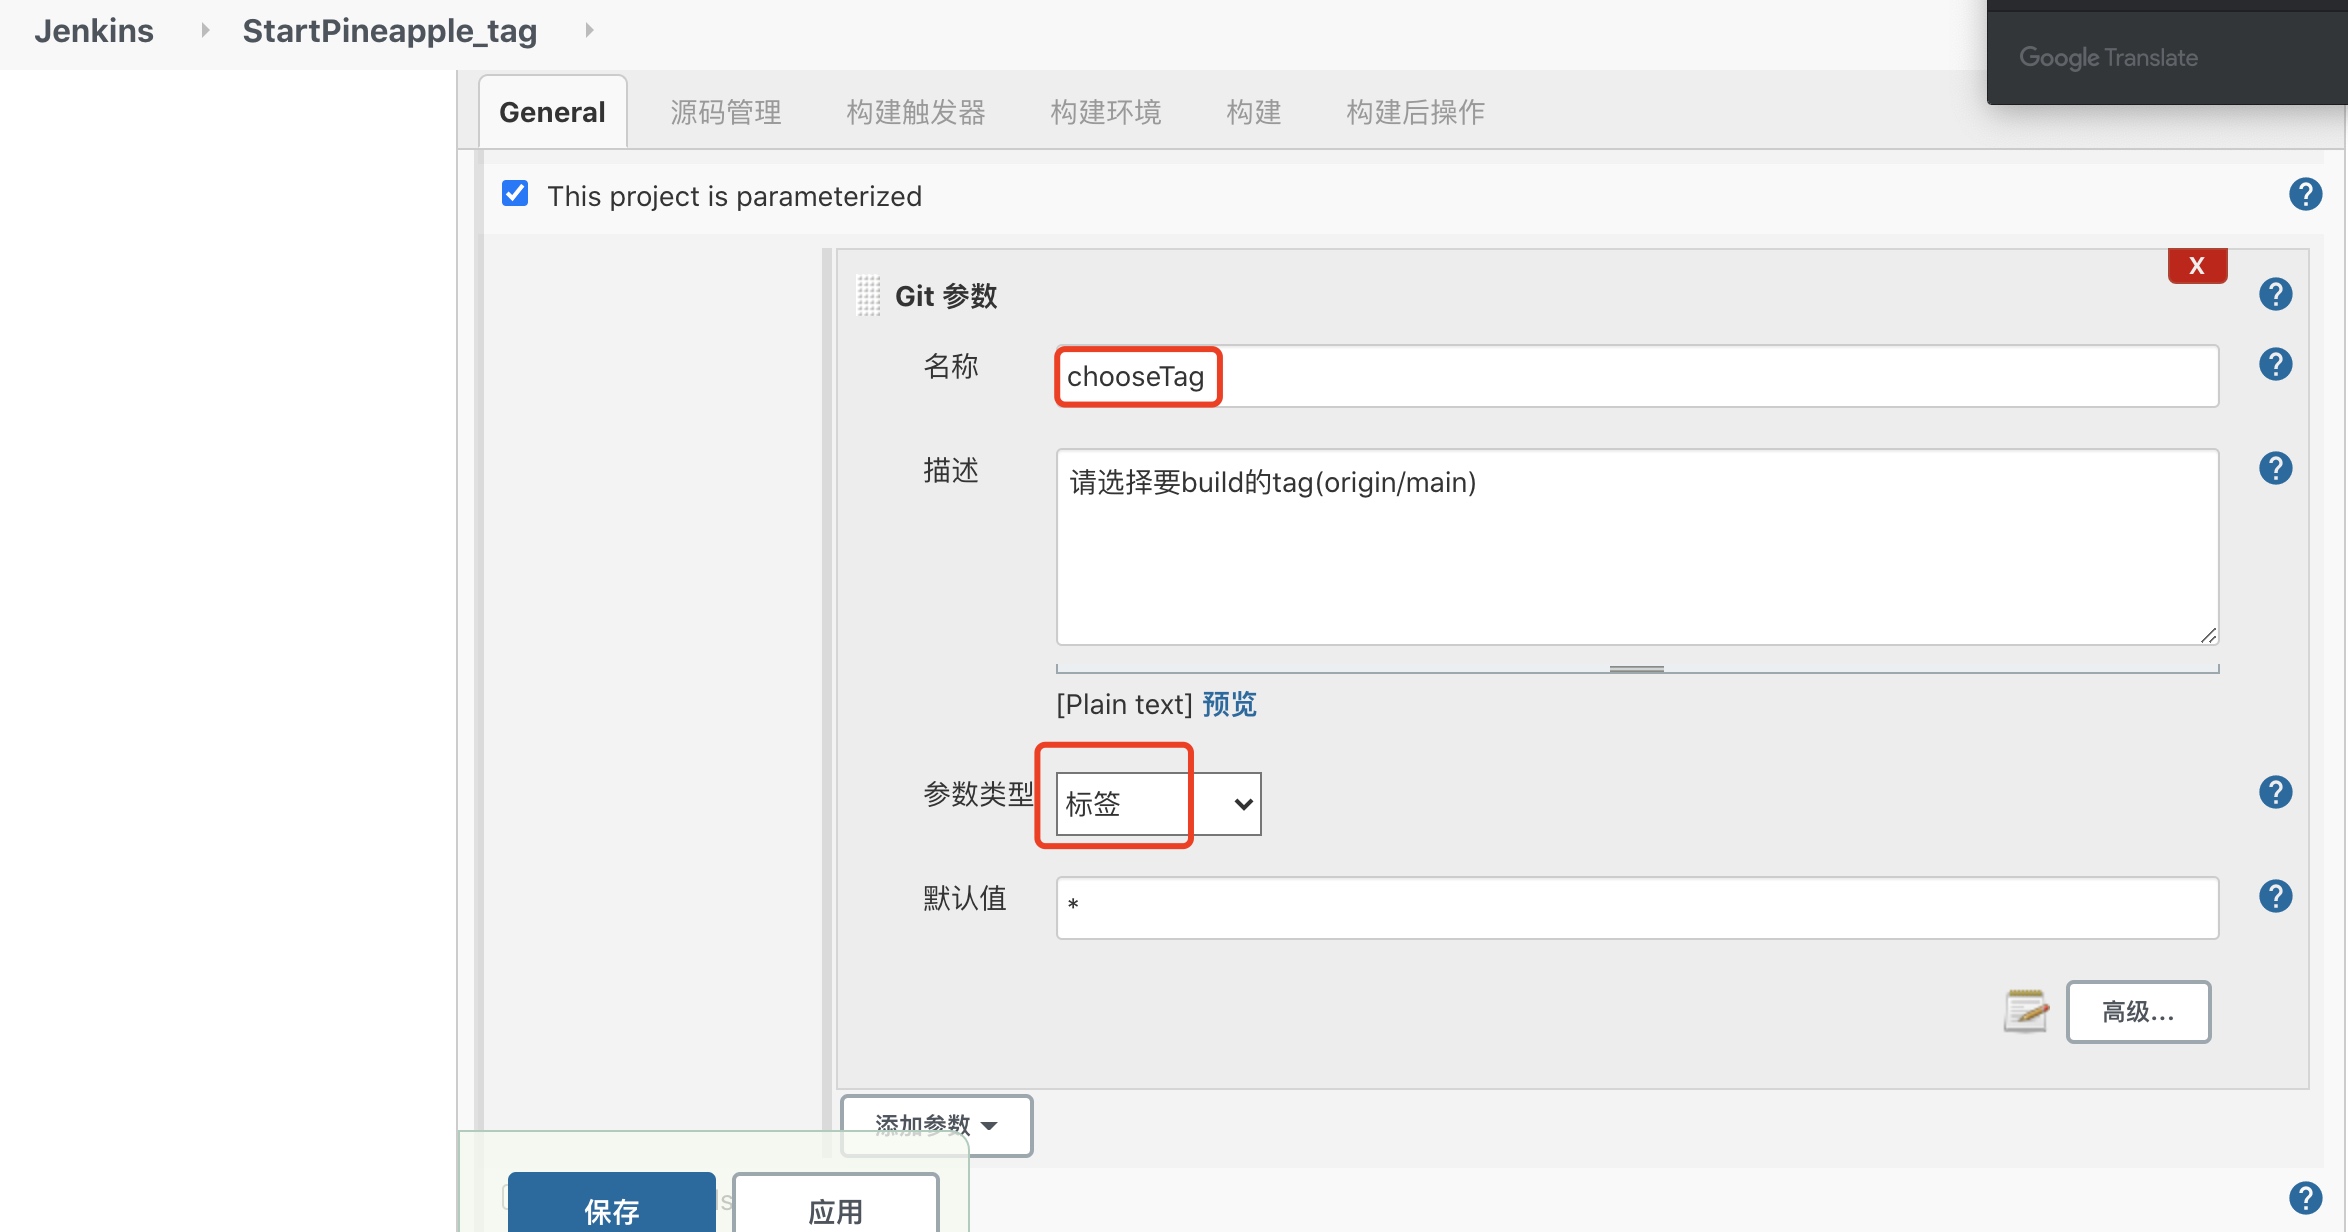The width and height of the screenshot is (2348, 1232).
Task: Grab the Git 参数 drag handle
Action: click(868, 296)
